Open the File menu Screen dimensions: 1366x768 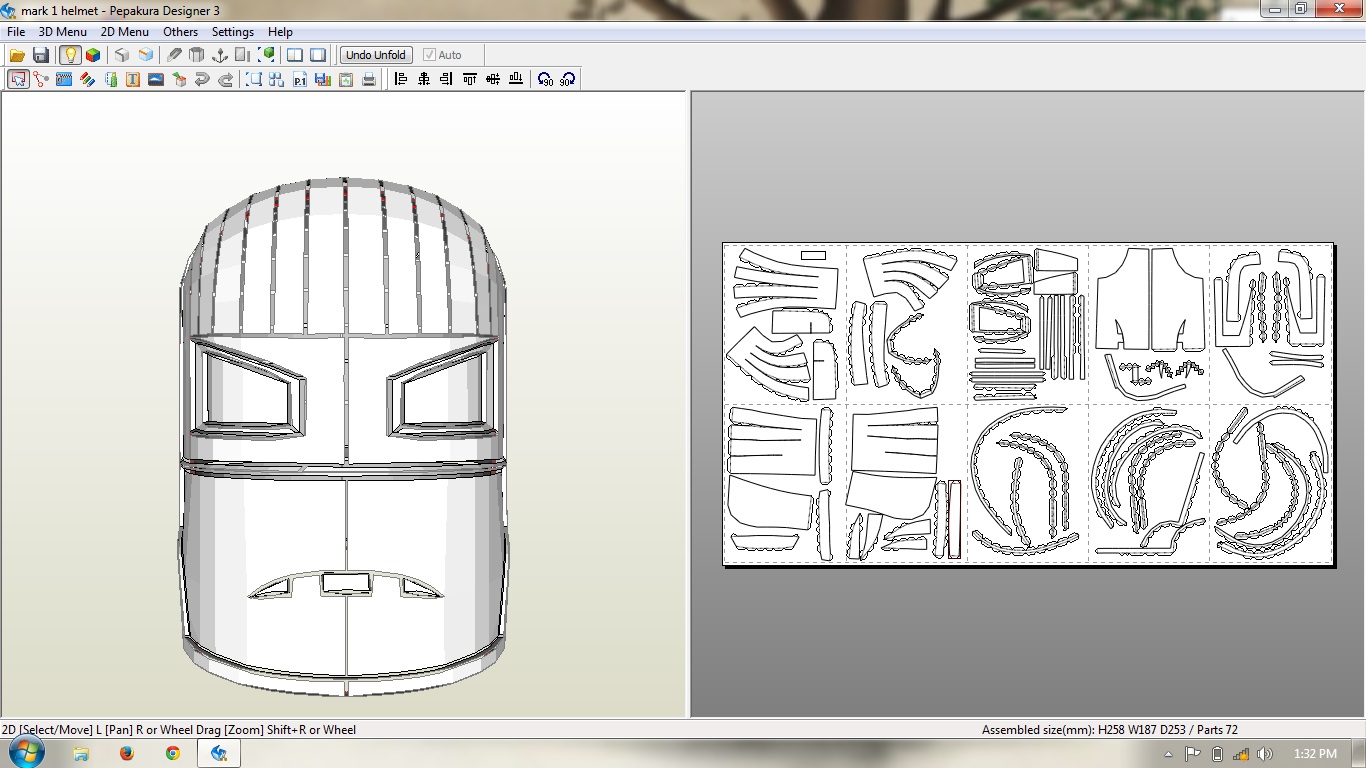(x=16, y=32)
